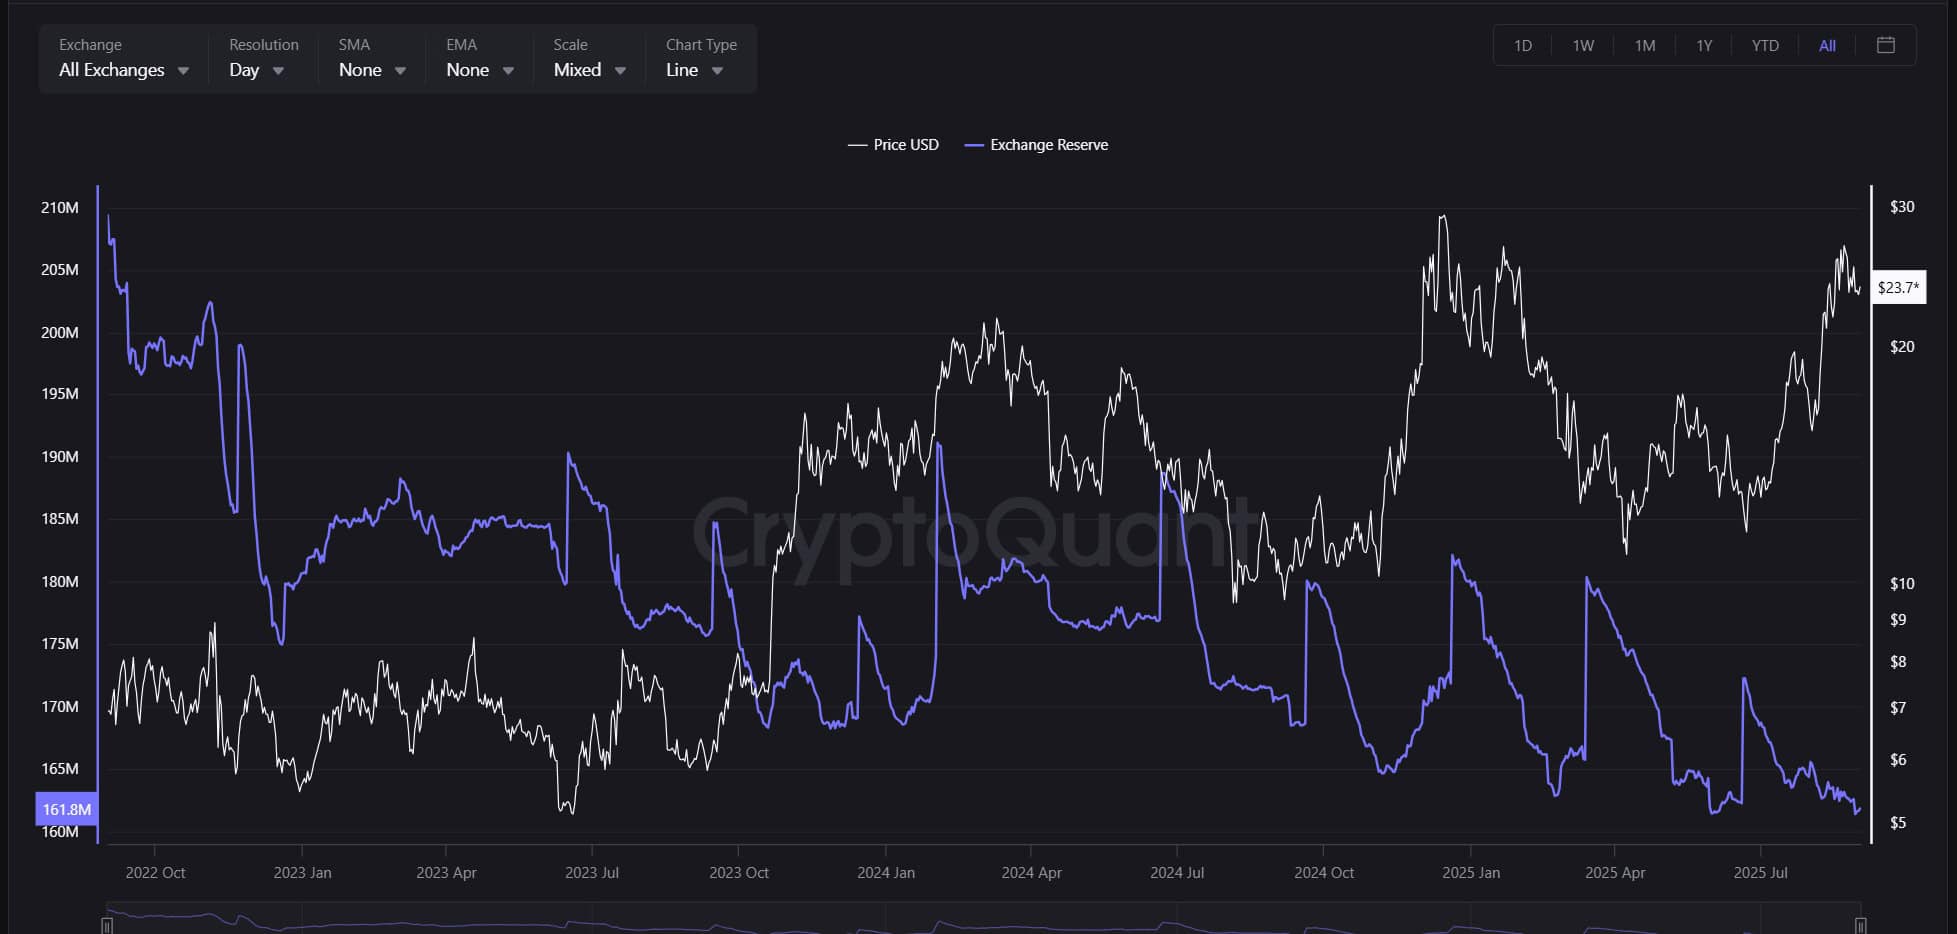
Task: Expand the Resolution dropdown showing Day
Action: tap(256, 70)
